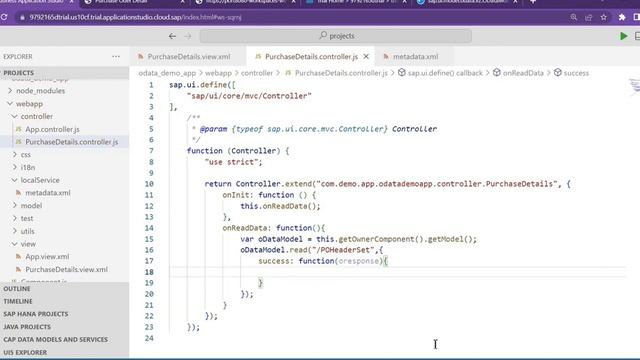Place cursor on empty line 18
Screen dimensions: 640x360
point(397,272)
